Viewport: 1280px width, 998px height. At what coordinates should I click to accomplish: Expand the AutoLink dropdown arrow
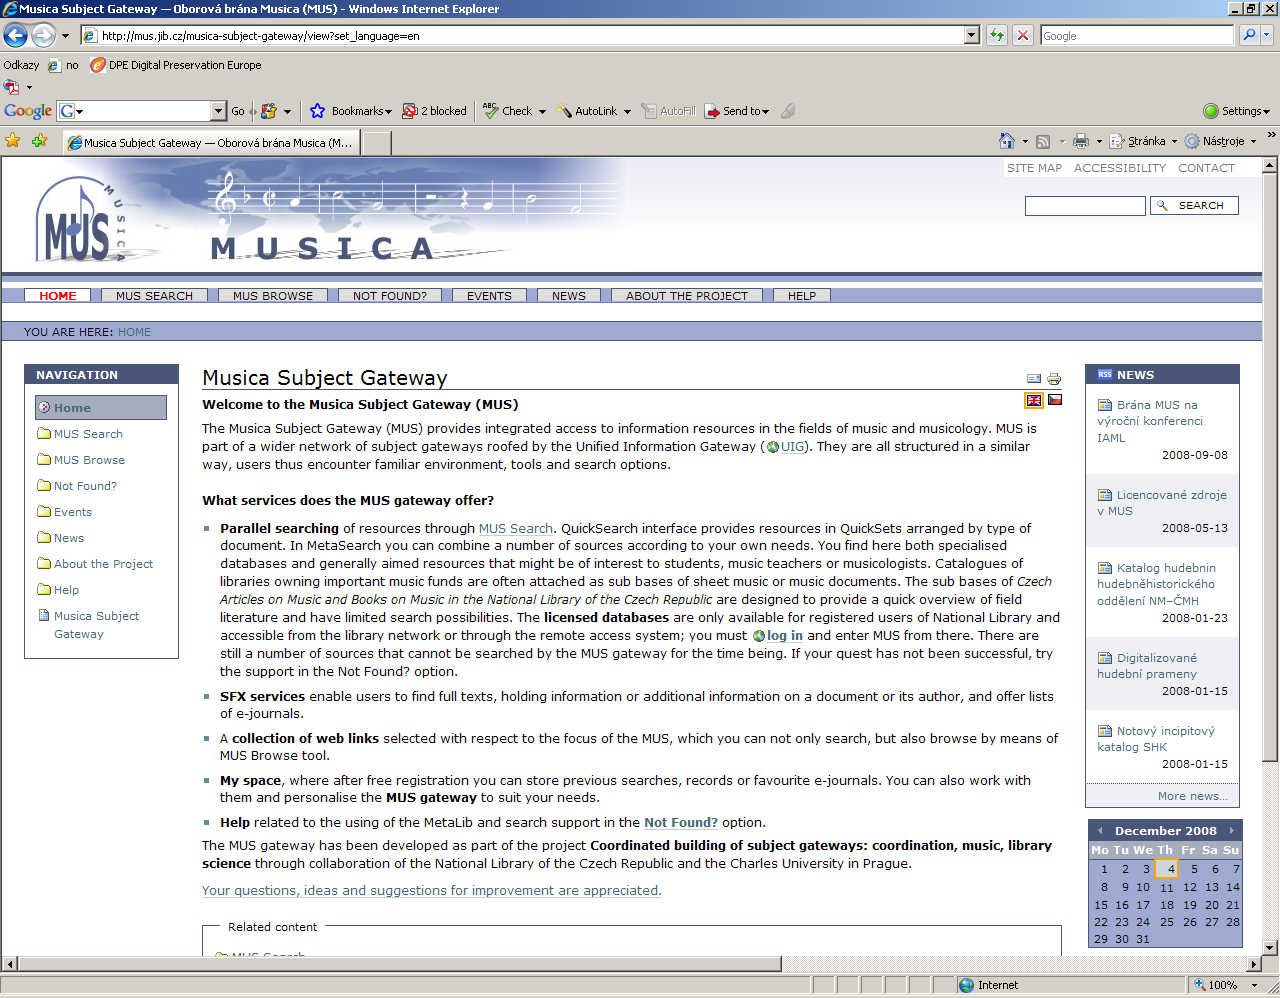coord(627,111)
